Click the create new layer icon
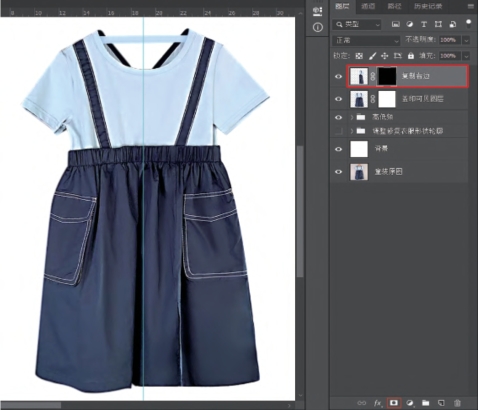Viewport: 478px width, 410px height. pyautogui.click(x=441, y=403)
